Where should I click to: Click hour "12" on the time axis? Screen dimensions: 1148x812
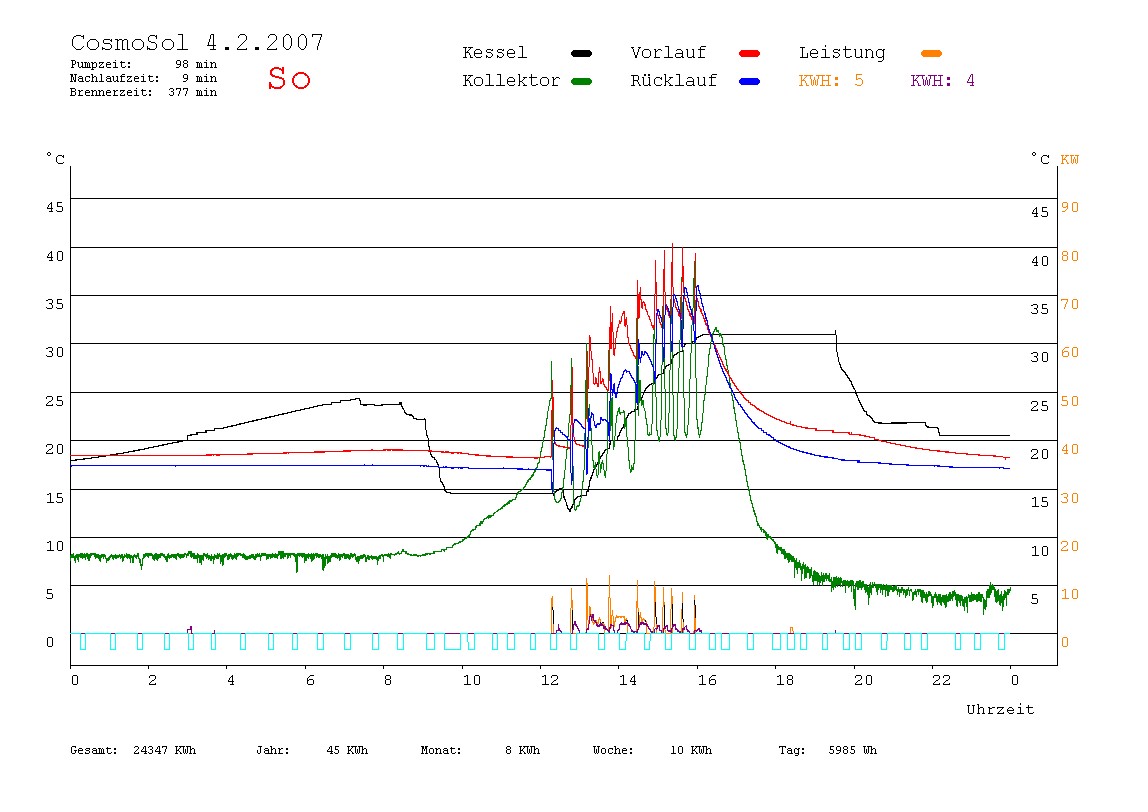550,680
